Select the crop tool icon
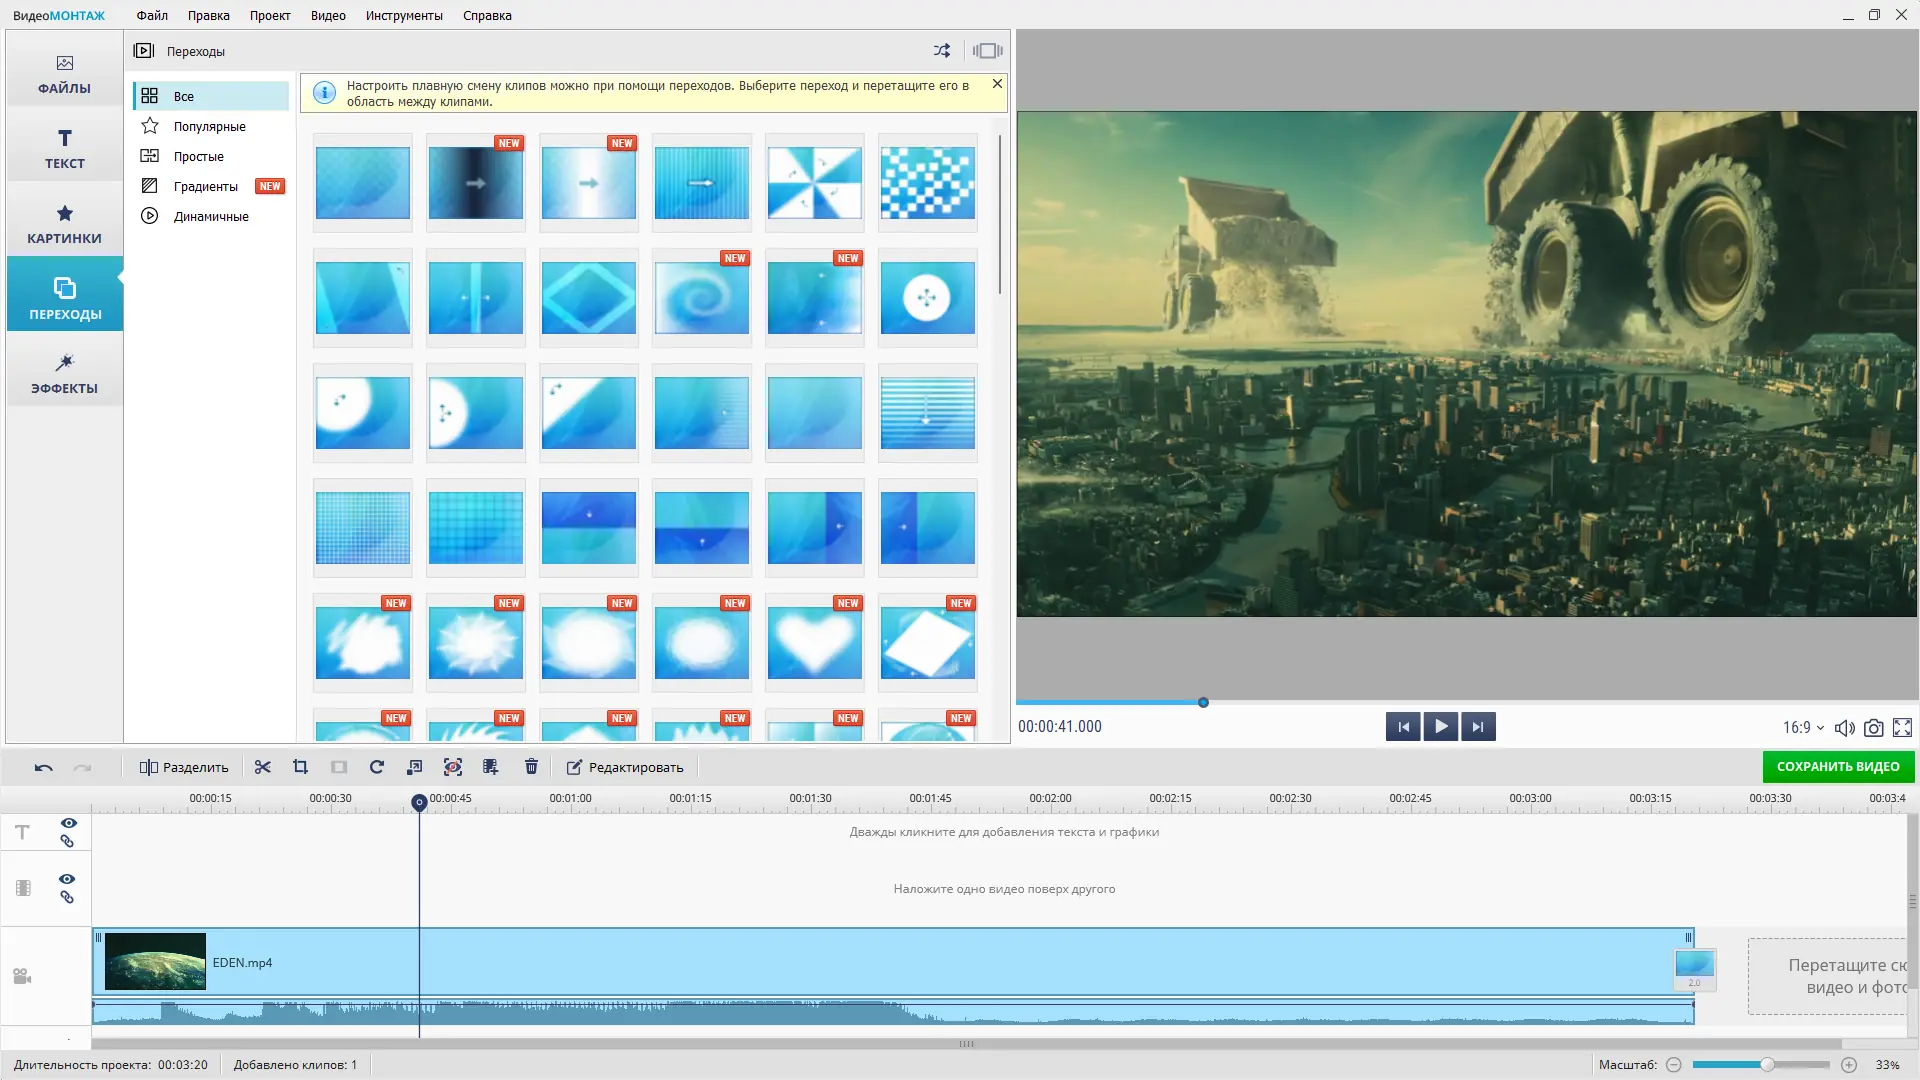This screenshot has height=1080, width=1920. 300,767
